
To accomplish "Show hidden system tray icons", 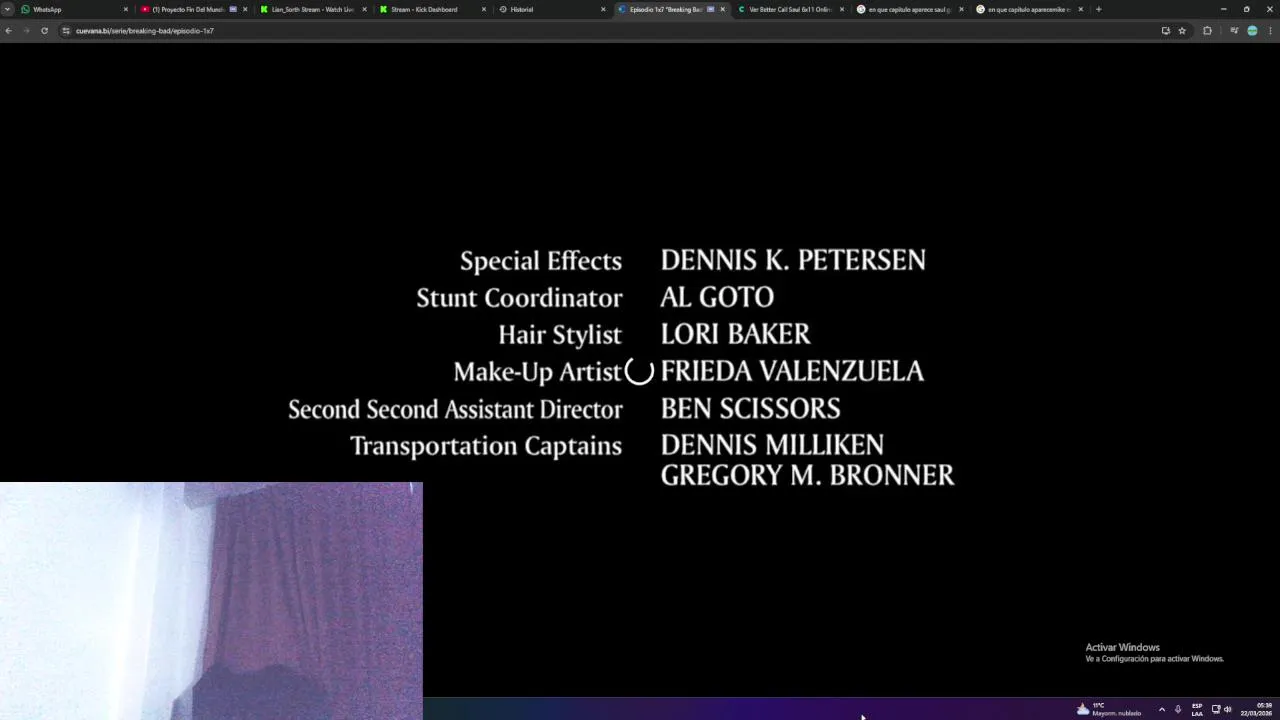I will click(x=1161, y=709).
